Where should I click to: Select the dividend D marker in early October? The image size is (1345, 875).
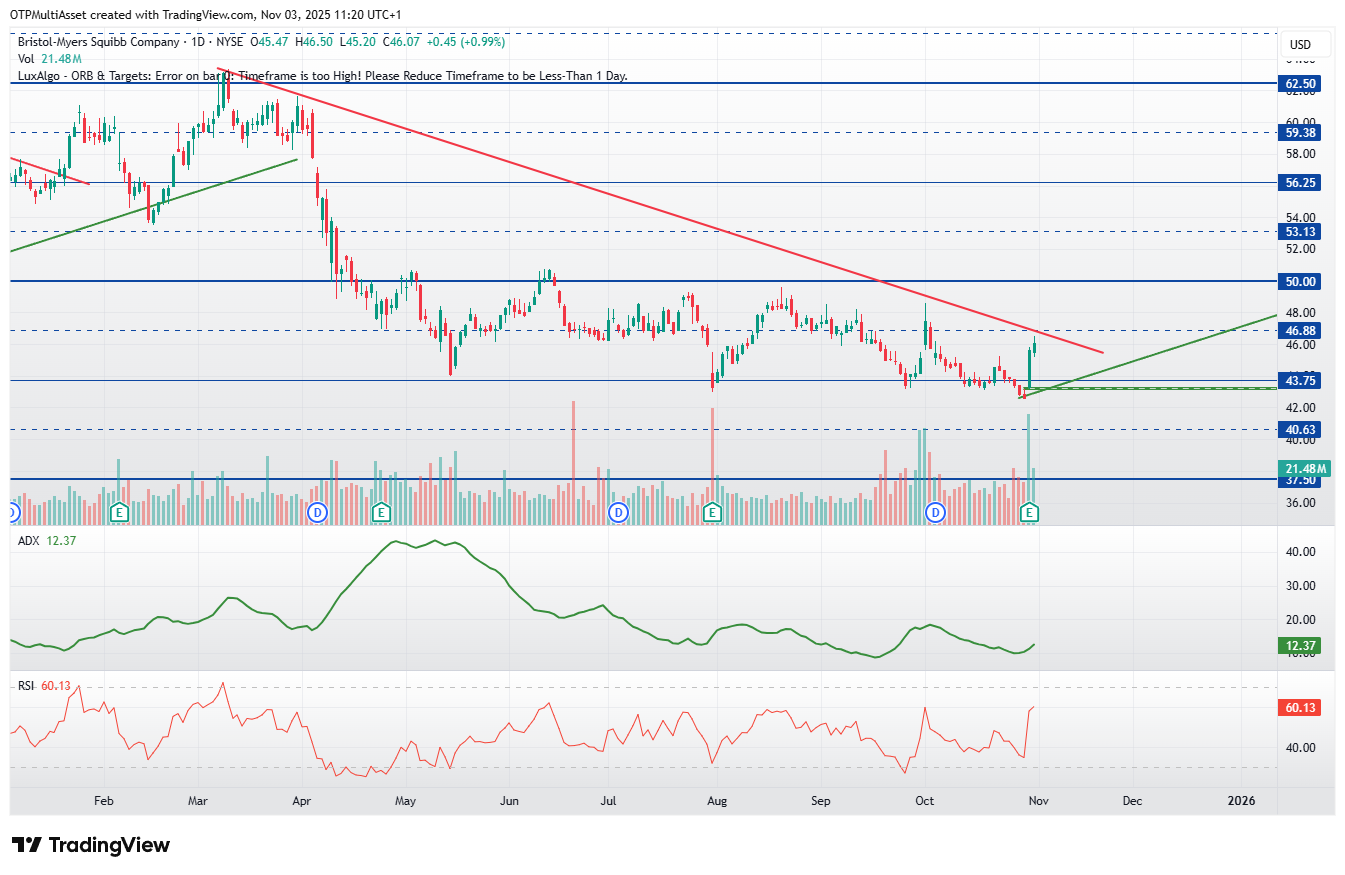coord(936,512)
